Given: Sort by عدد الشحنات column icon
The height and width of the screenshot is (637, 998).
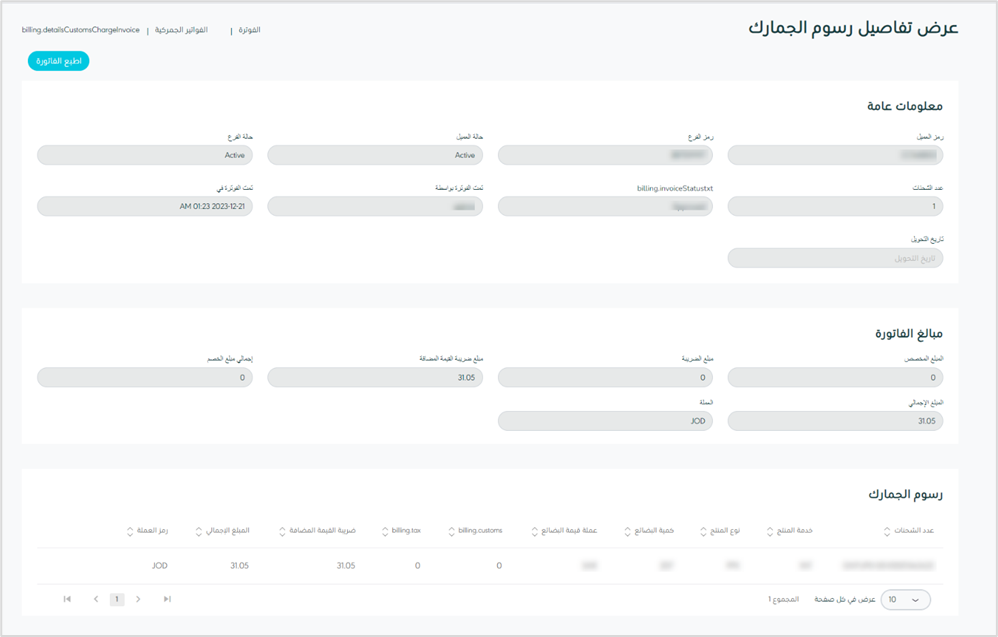Looking at the screenshot, I should tap(888, 531).
